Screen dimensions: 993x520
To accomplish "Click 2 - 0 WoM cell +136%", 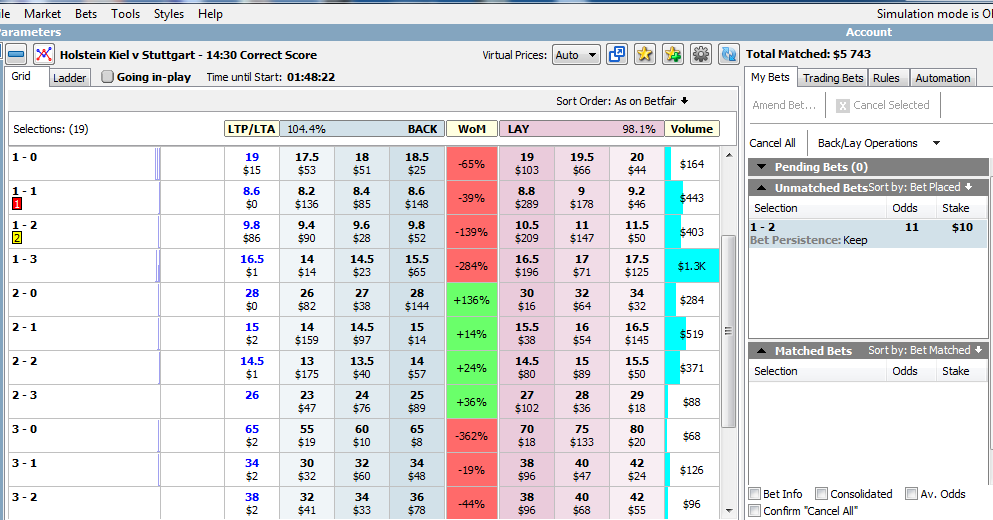I will 472,300.
